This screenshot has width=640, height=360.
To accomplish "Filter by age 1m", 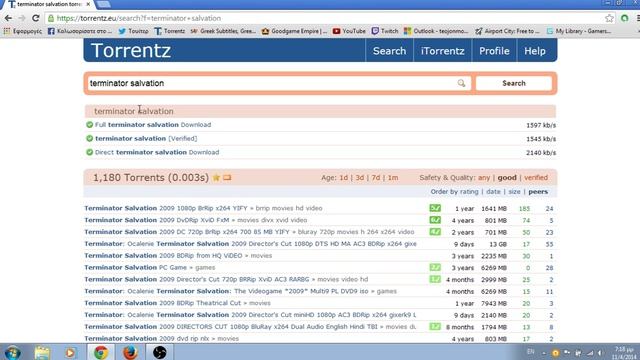I will pos(393,178).
